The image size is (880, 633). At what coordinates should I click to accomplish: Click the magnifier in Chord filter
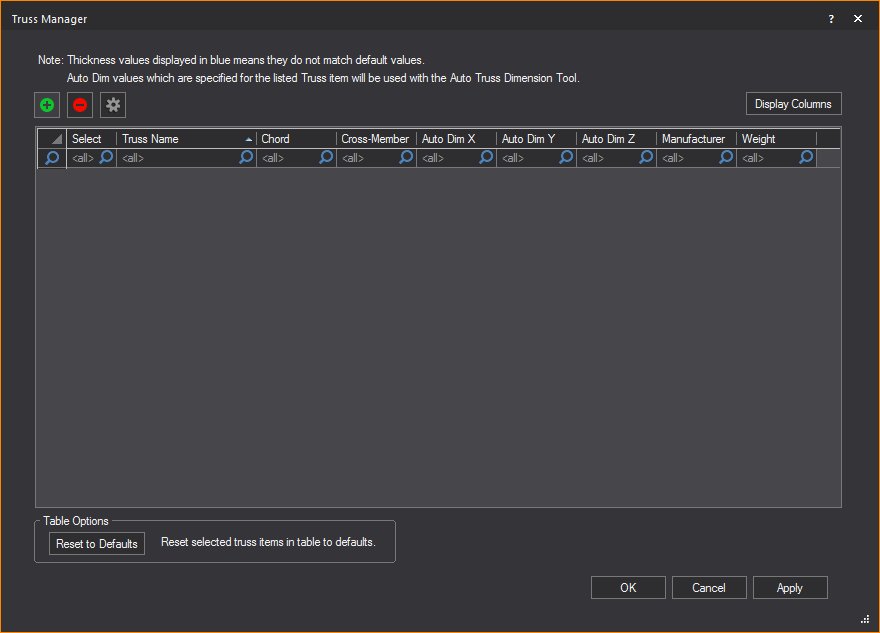pyautogui.click(x=326, y=158)
